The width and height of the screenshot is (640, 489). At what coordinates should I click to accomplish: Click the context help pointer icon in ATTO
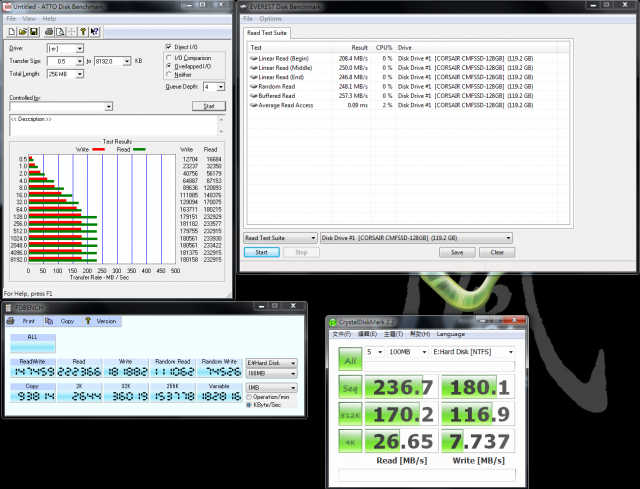94,31
